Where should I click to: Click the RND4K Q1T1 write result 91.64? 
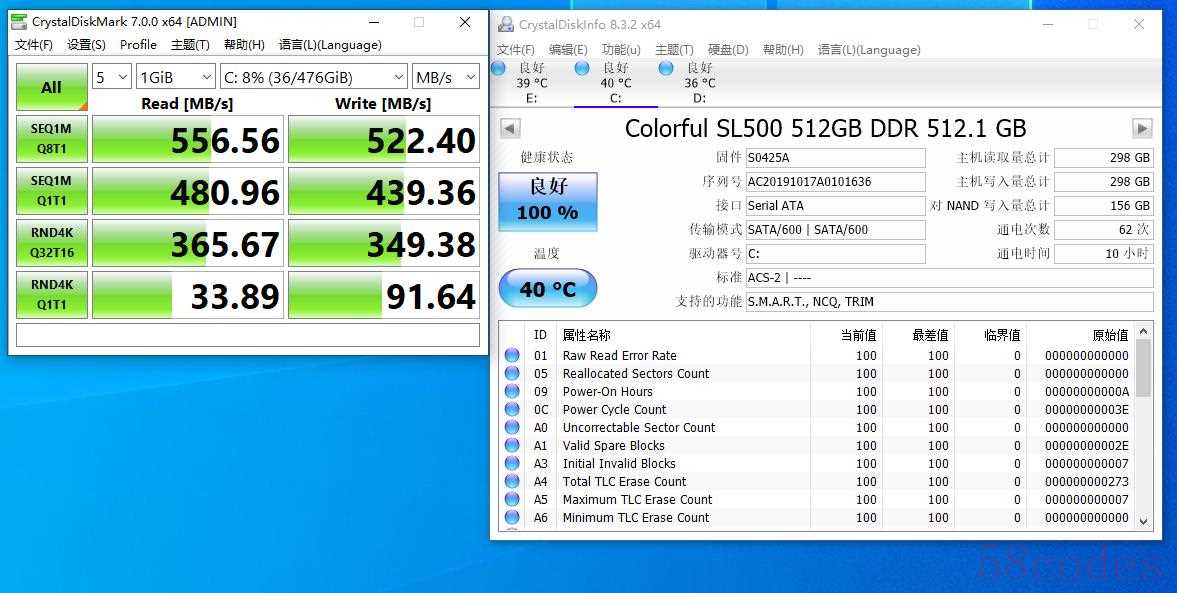[384, 295]
